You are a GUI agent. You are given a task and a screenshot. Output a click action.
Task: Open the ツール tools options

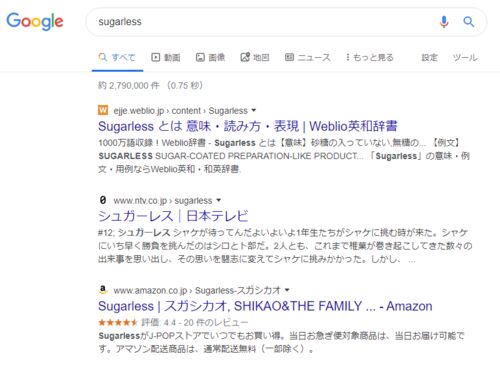pos(465,57)
